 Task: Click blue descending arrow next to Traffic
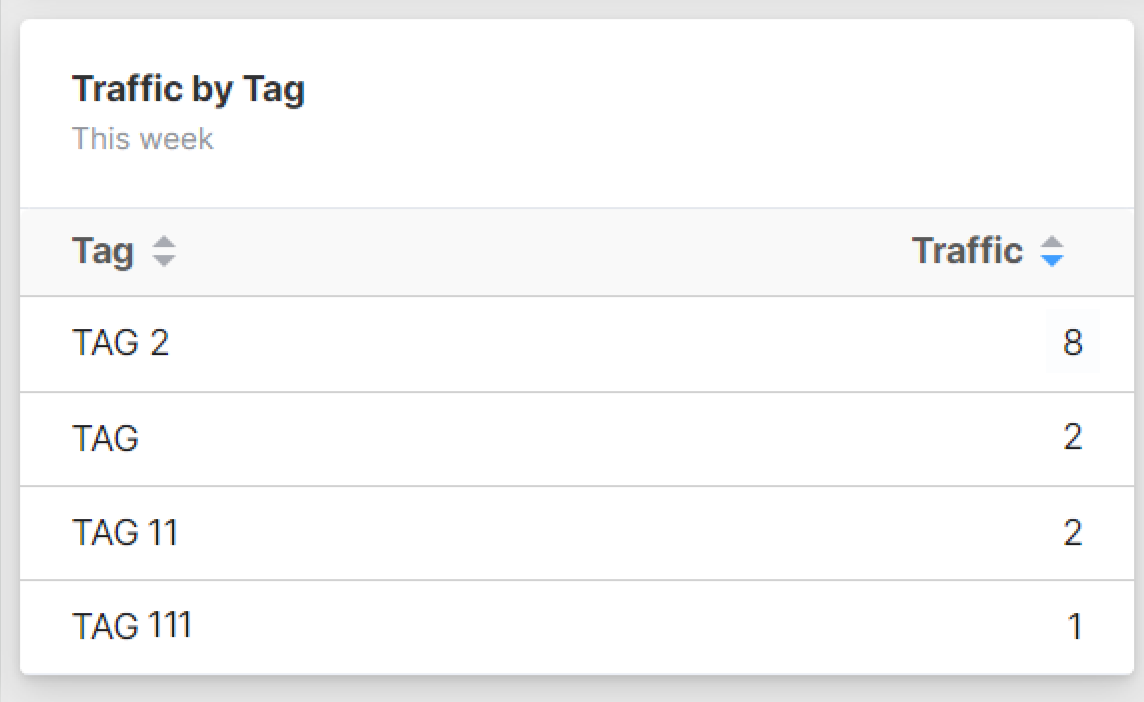pyautogui.click(x=1051, y=260)
